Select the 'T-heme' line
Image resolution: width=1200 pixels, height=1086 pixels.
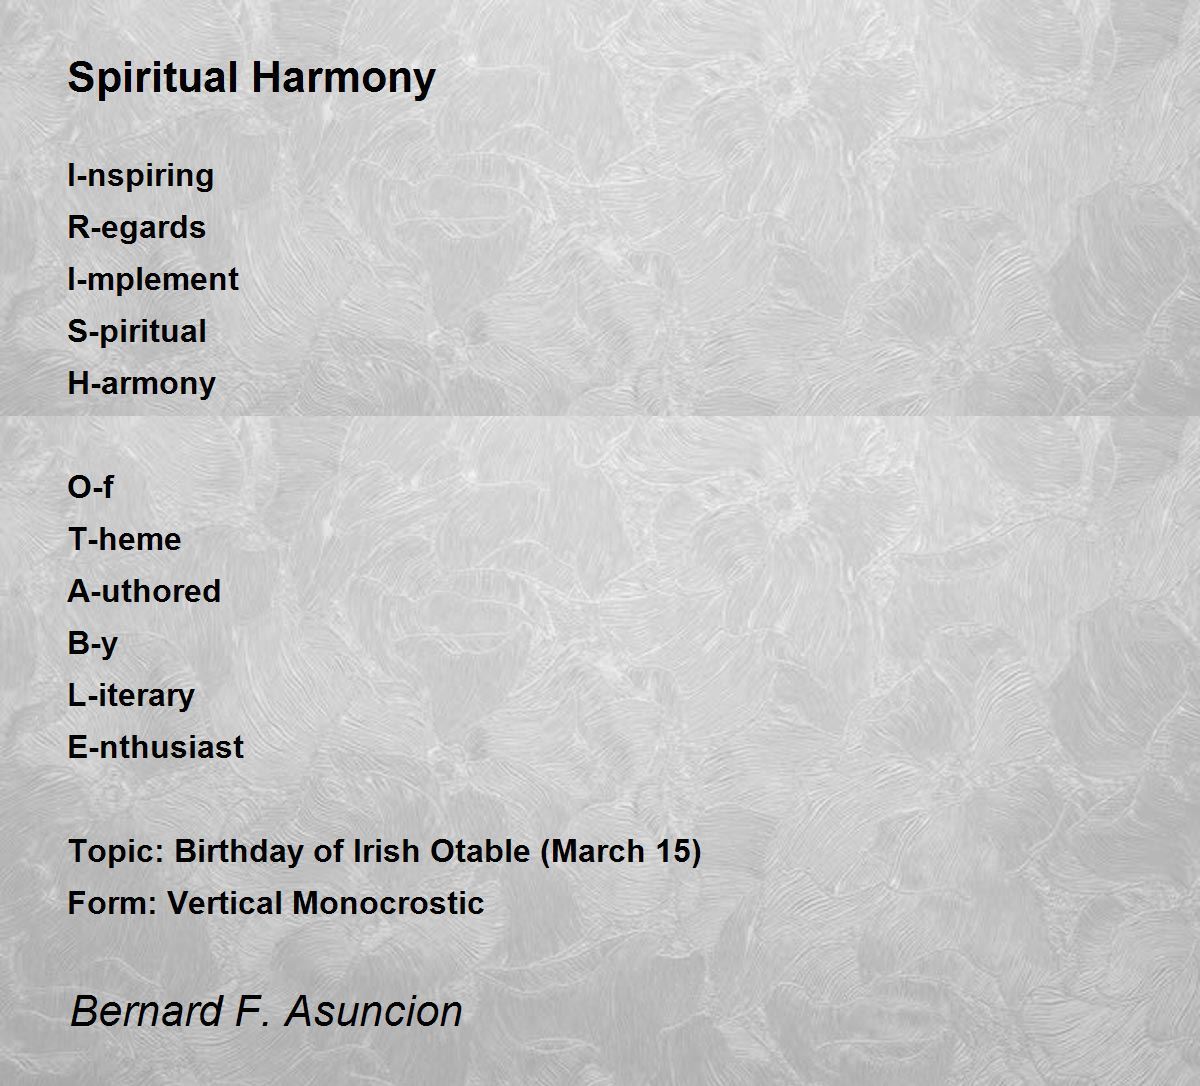[124, 540]
